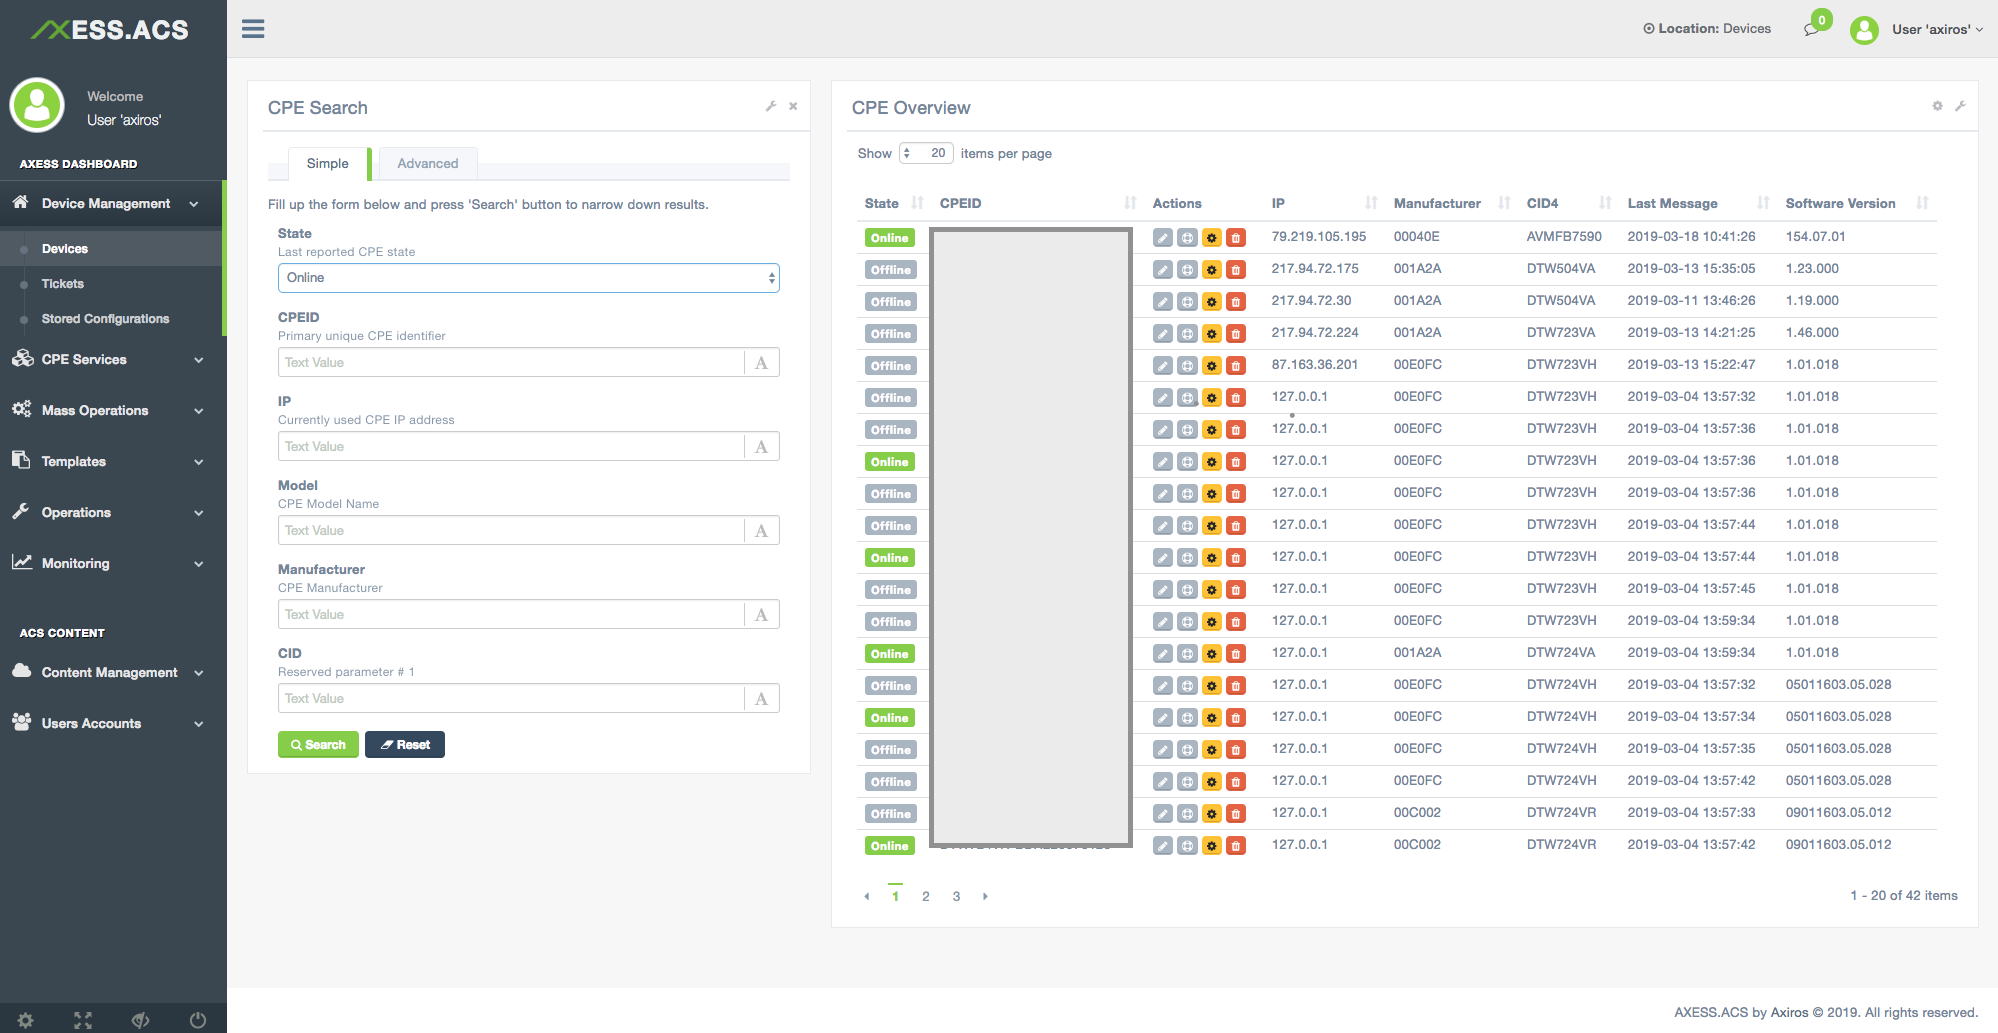Click the hamburger menu icon
The image size is (1998, 1033).
point(253,29)
